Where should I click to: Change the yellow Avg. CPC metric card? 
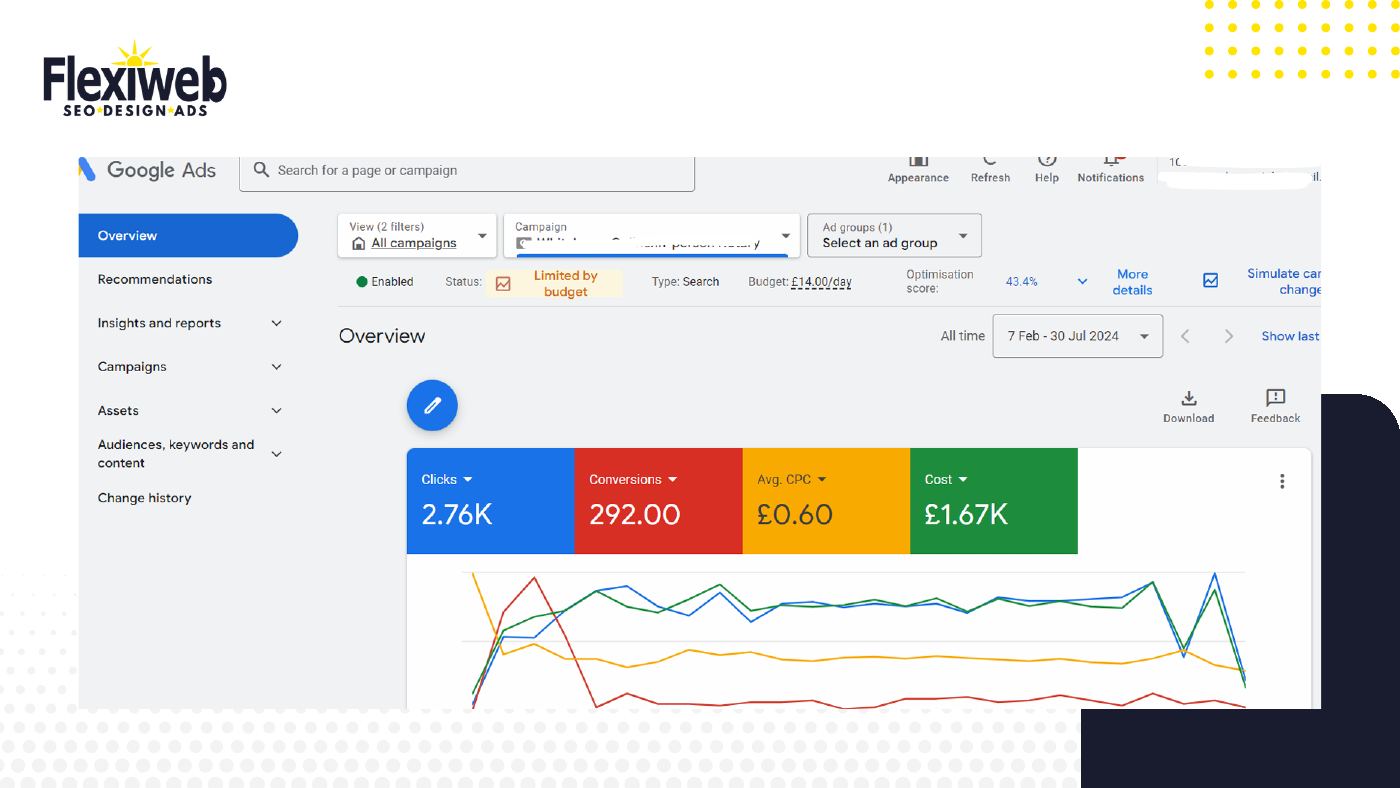pyautogui.click(x=827, y=501)
